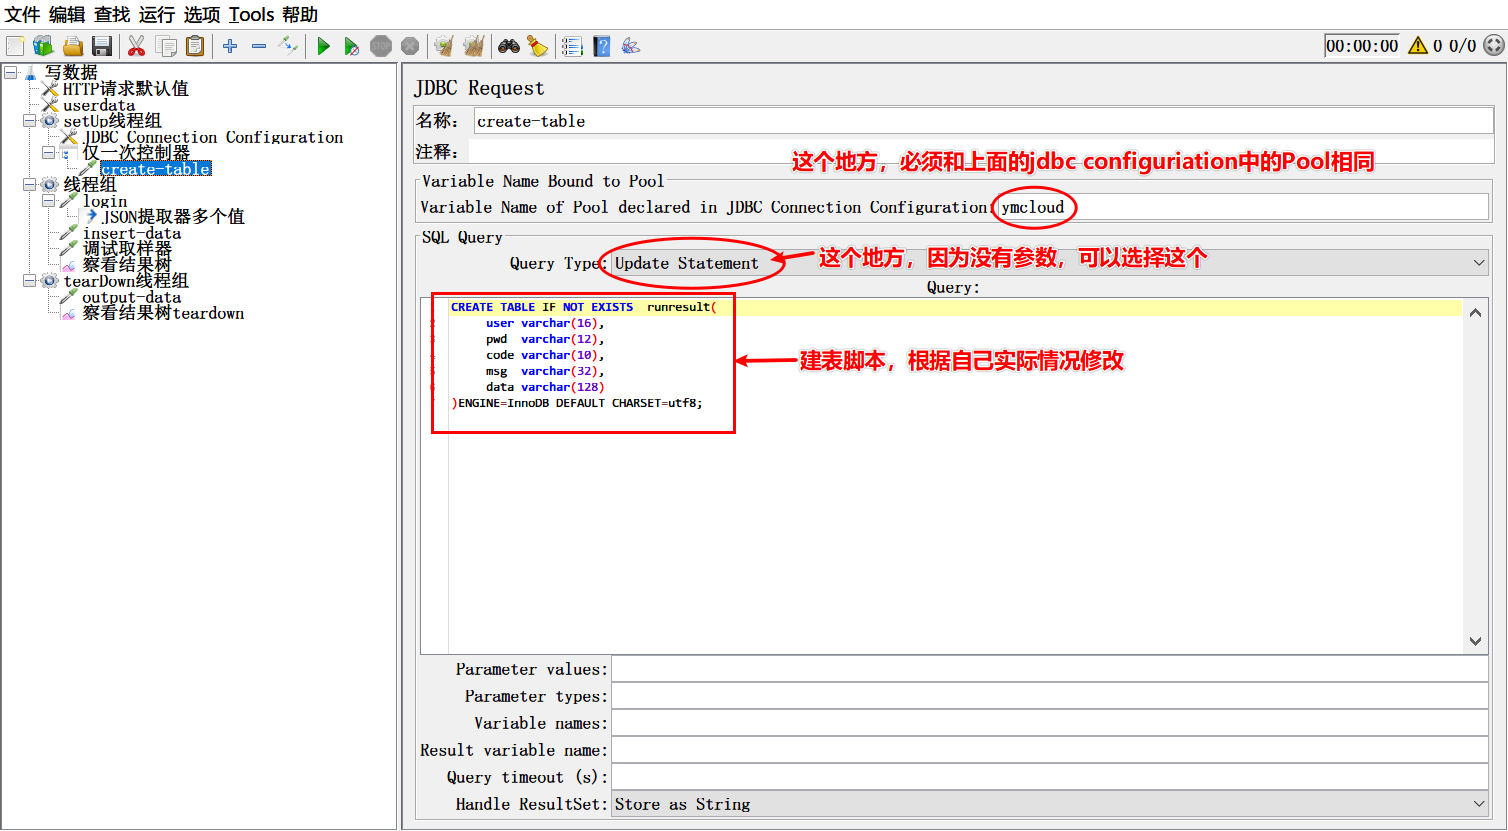Screen dimensions: 1508x831
Task: Open the Tools menu
Action: [251, 15]
